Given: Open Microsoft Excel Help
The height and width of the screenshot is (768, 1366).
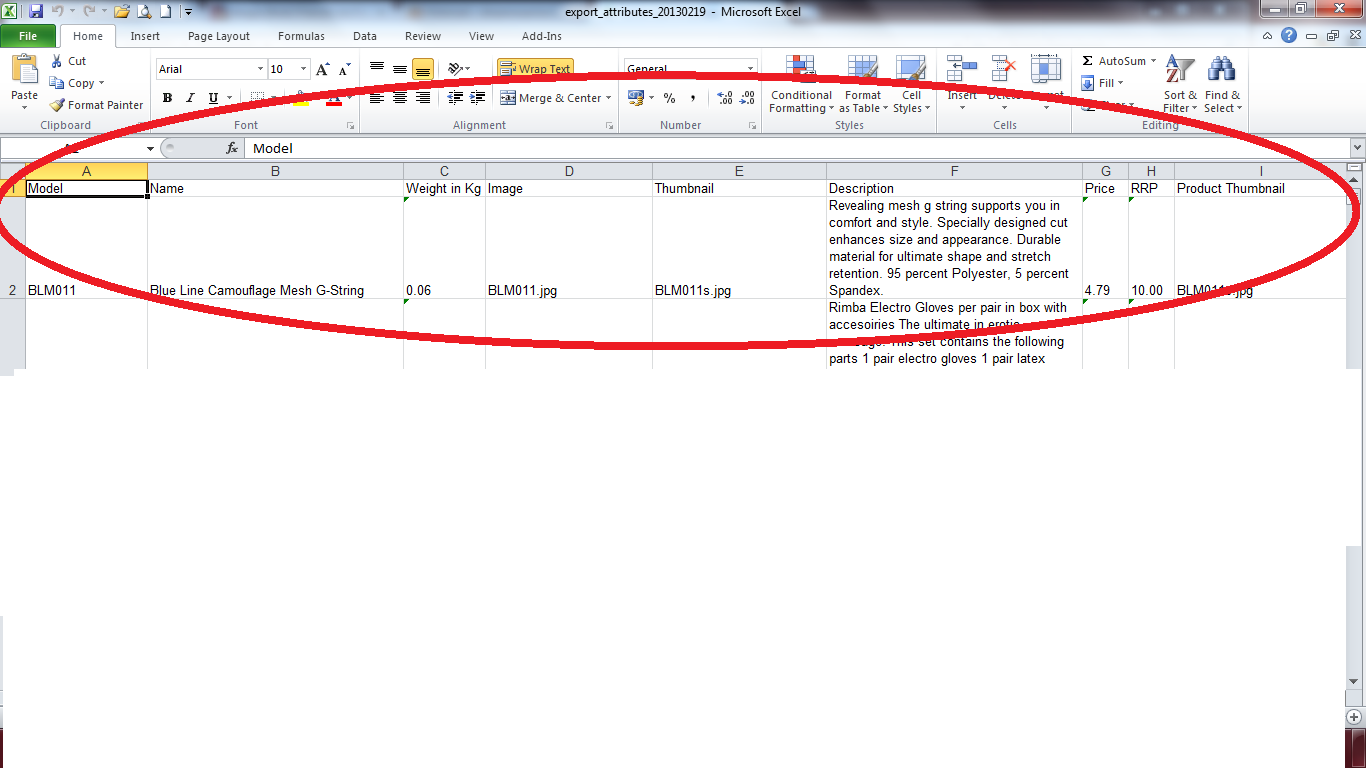Looking at the screenshot, I should click(1289, 36).
